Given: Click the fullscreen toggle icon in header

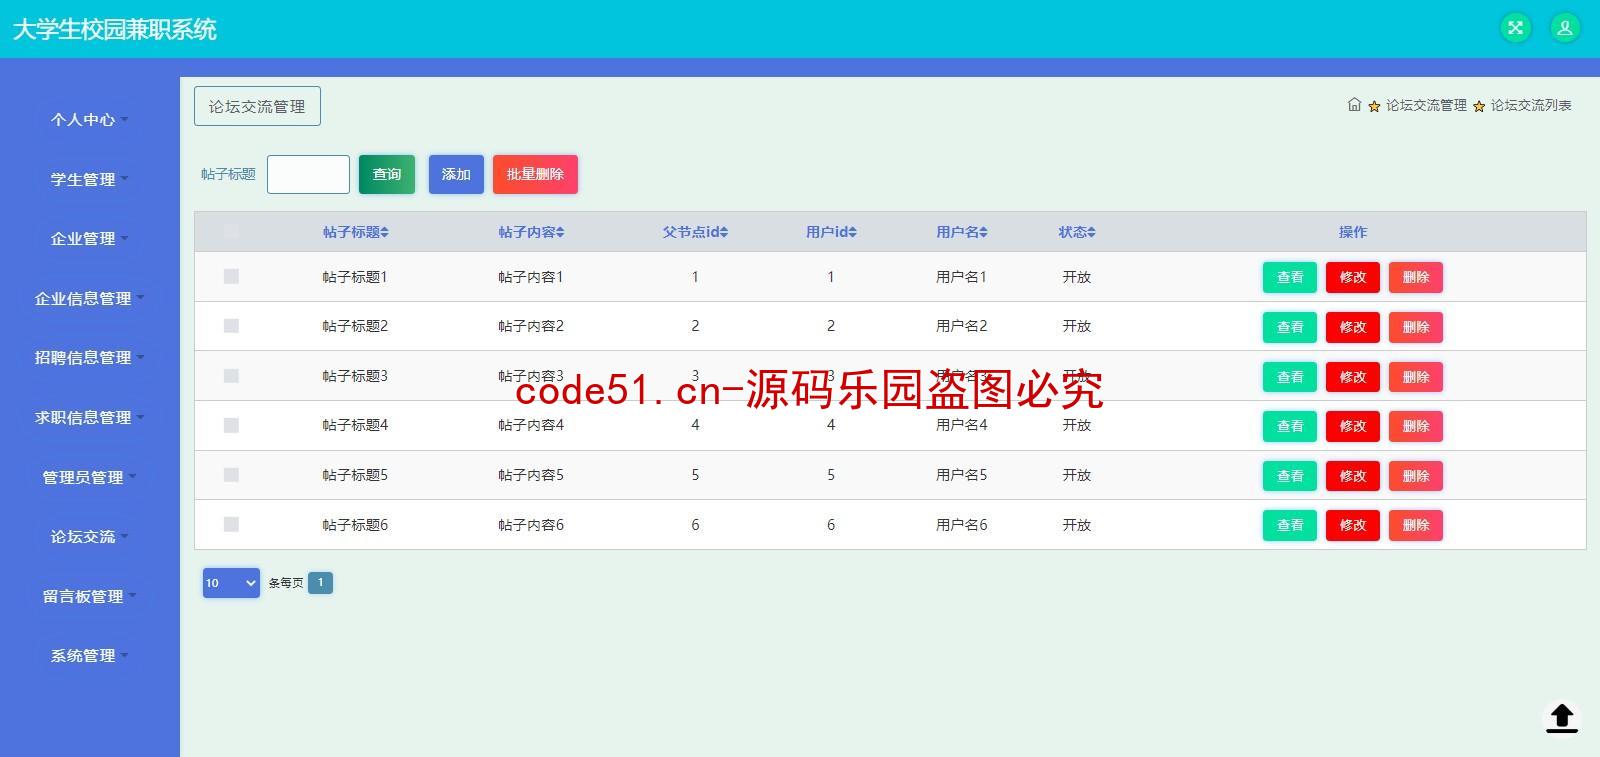Looking at the screenshot, I should pyautogui.click(x=1516, y=28).
